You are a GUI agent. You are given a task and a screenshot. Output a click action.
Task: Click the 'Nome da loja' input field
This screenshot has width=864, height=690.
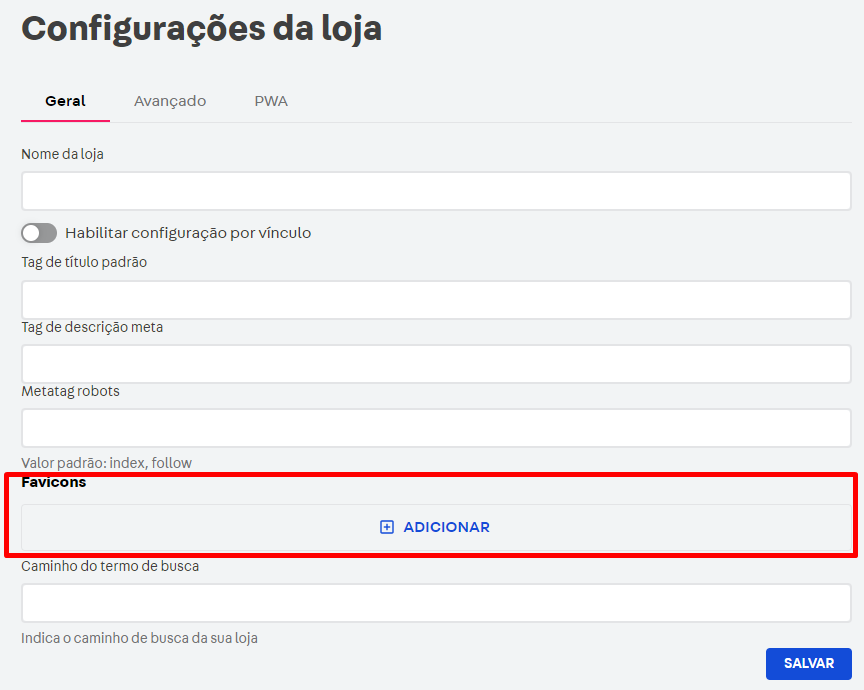(x=435, y=191)
